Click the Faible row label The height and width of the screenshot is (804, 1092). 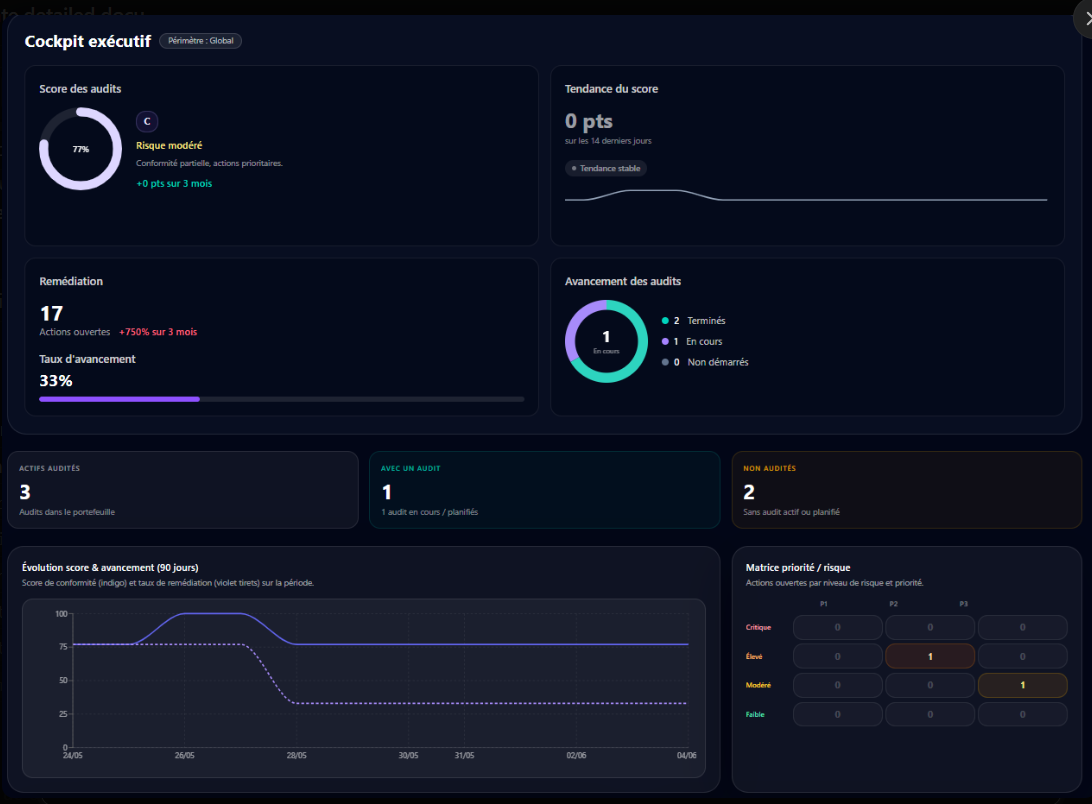pos(755,714)
